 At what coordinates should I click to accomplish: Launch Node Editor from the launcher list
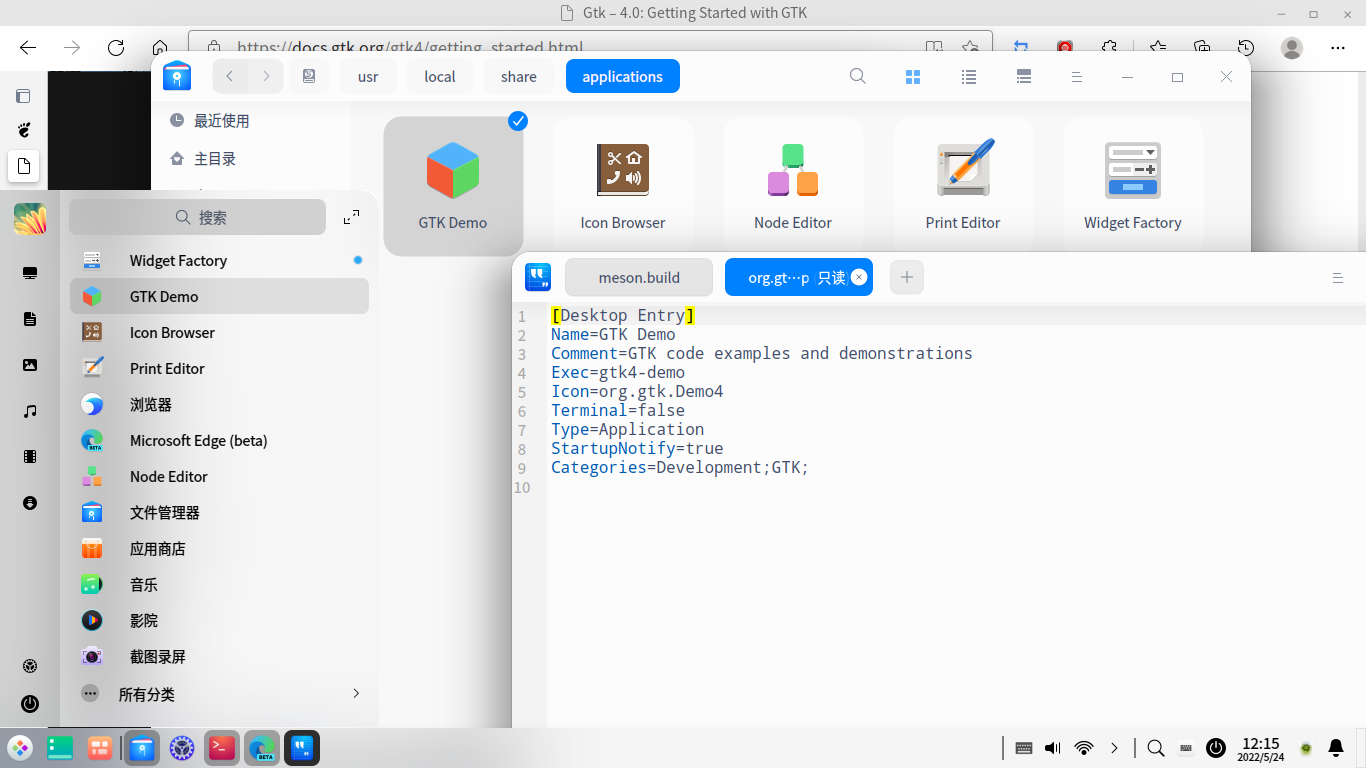[219, 476]
